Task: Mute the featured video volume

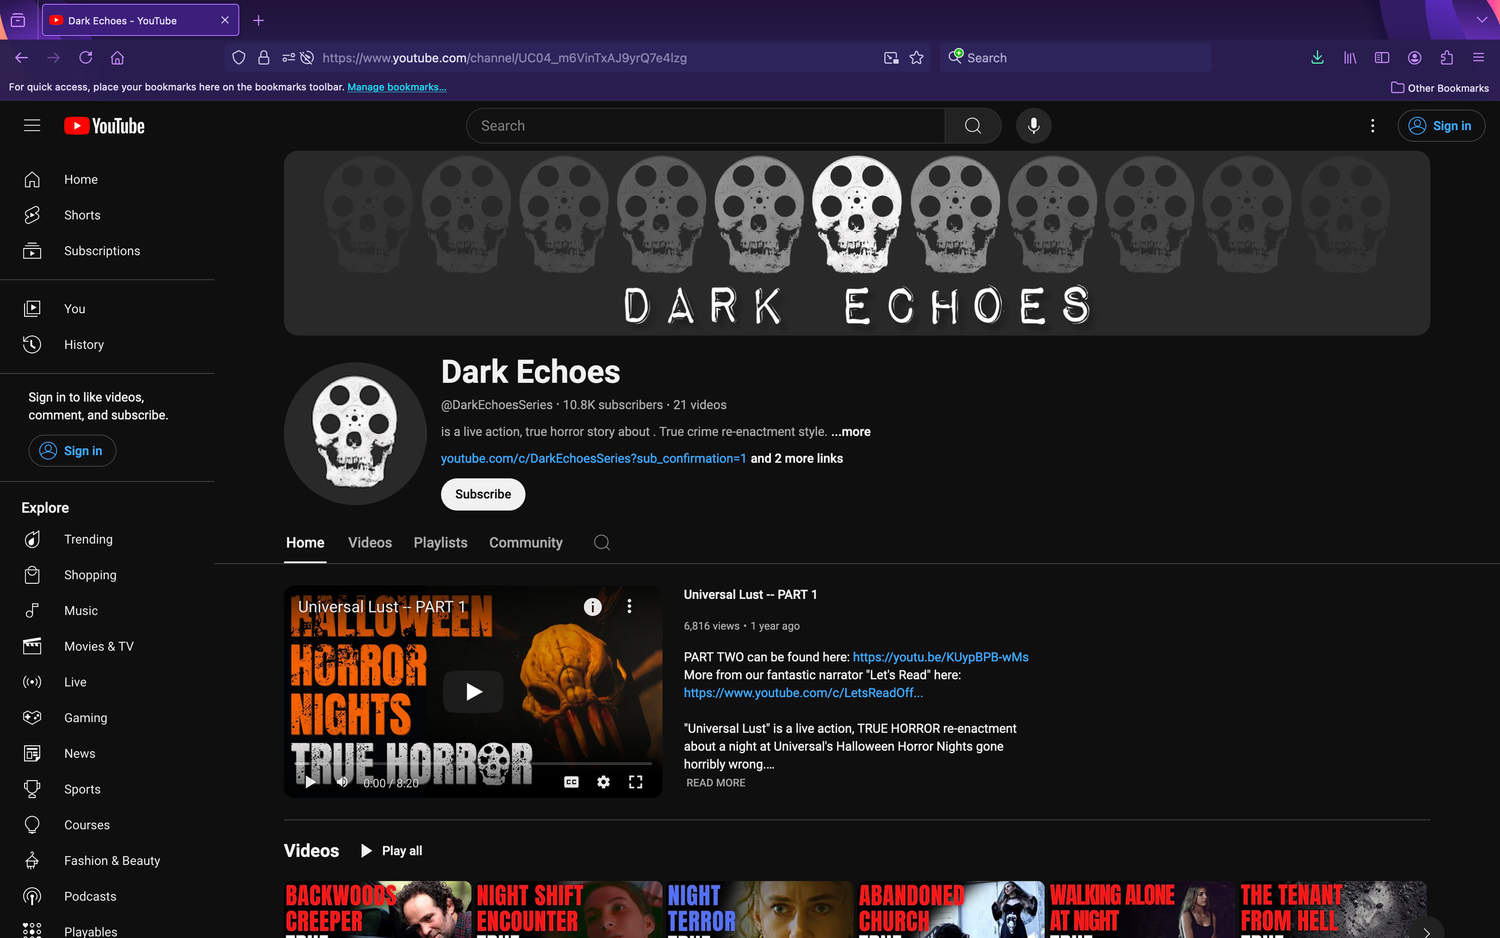Action: pyautogui.click(x=342, y=782)
